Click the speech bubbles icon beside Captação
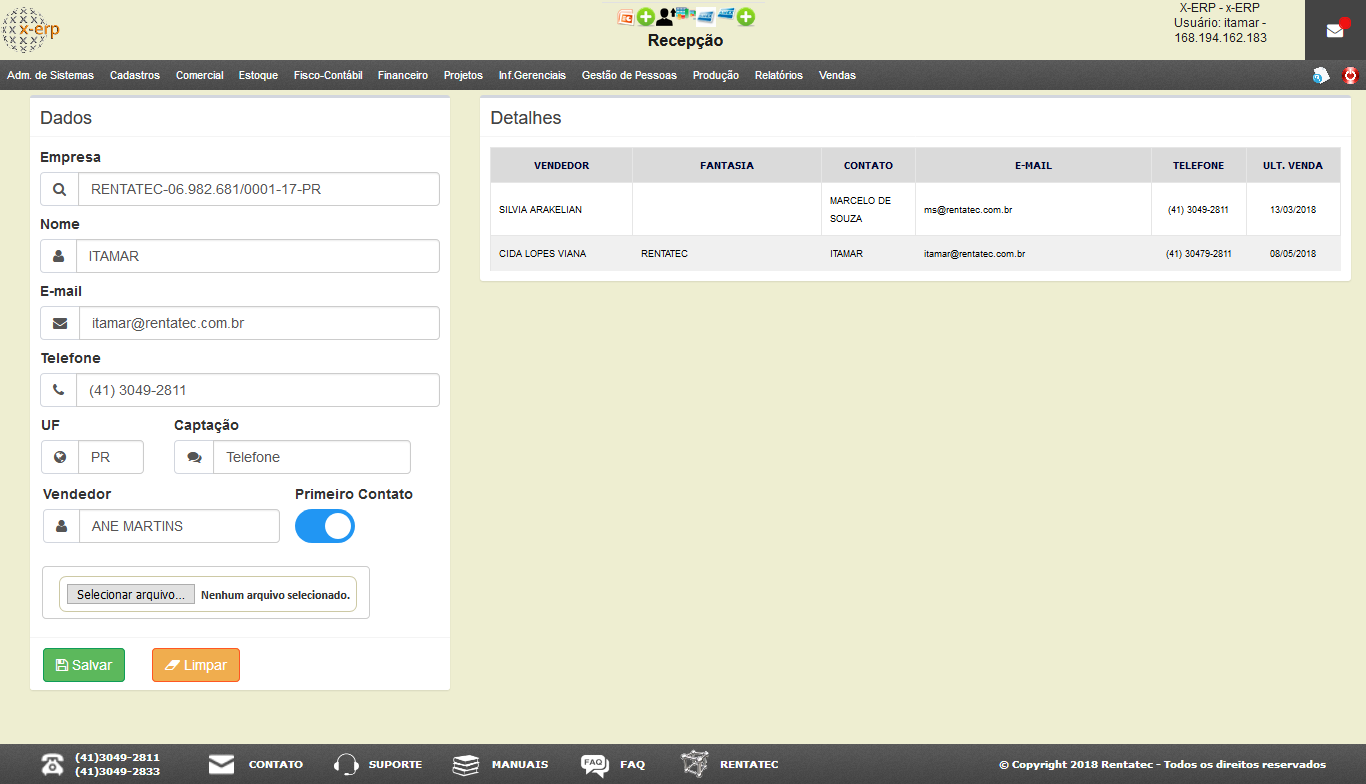Screen dimensions: 1366x784 (x=194, y=457)
